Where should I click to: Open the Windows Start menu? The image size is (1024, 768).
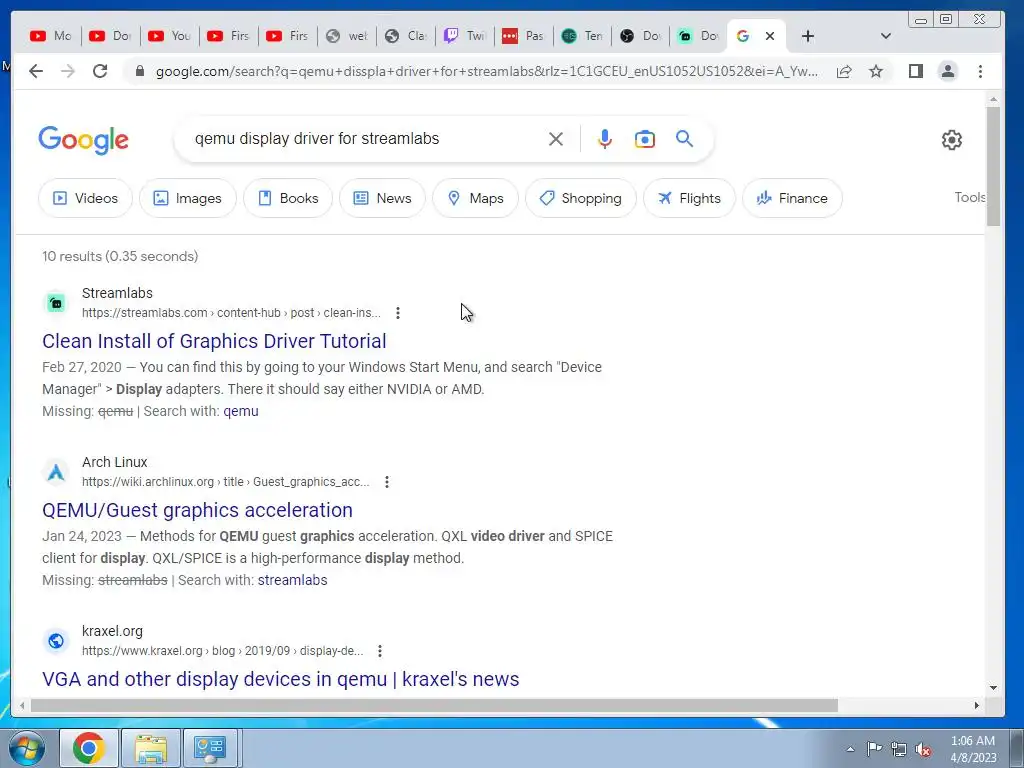[x=27, y=748]
